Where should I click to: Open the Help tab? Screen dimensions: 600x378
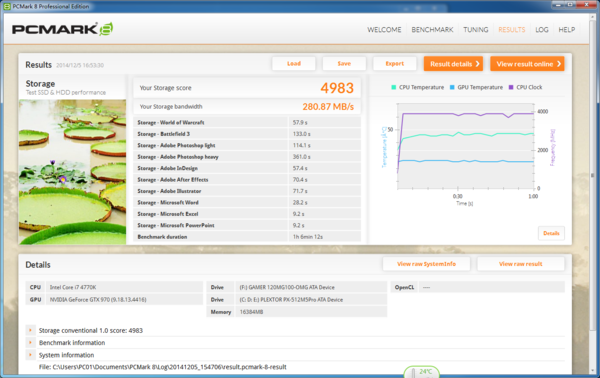(x=566, y=30)
